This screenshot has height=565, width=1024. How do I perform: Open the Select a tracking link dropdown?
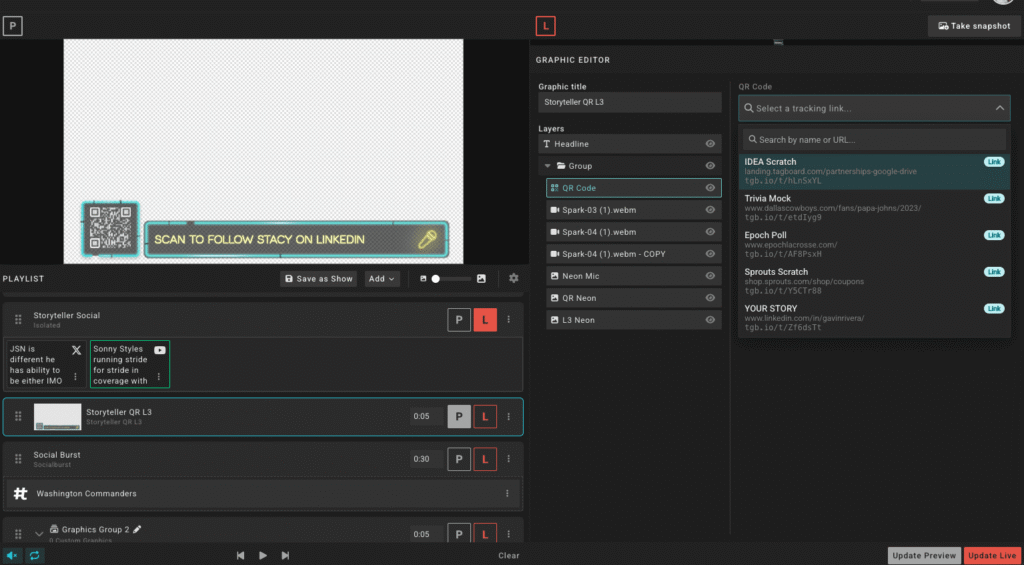(874, 108)
